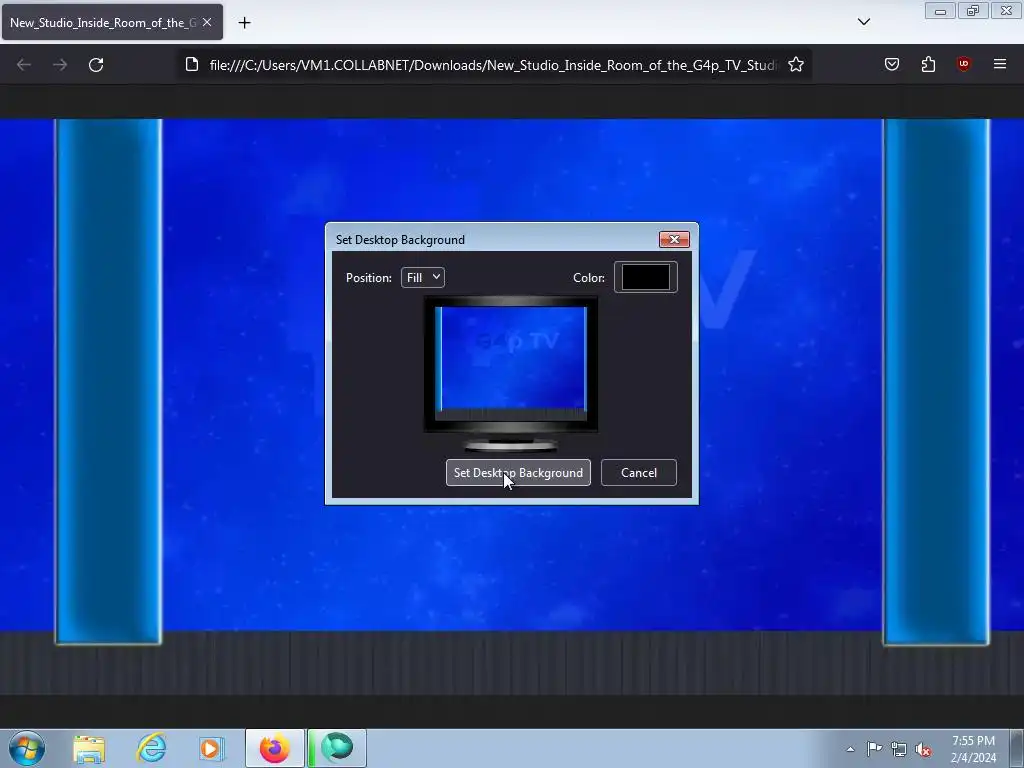1024x768 pixels.
Task: Click the Show Desktop strip beside the clock
Action: click(x=1016, y=748)
